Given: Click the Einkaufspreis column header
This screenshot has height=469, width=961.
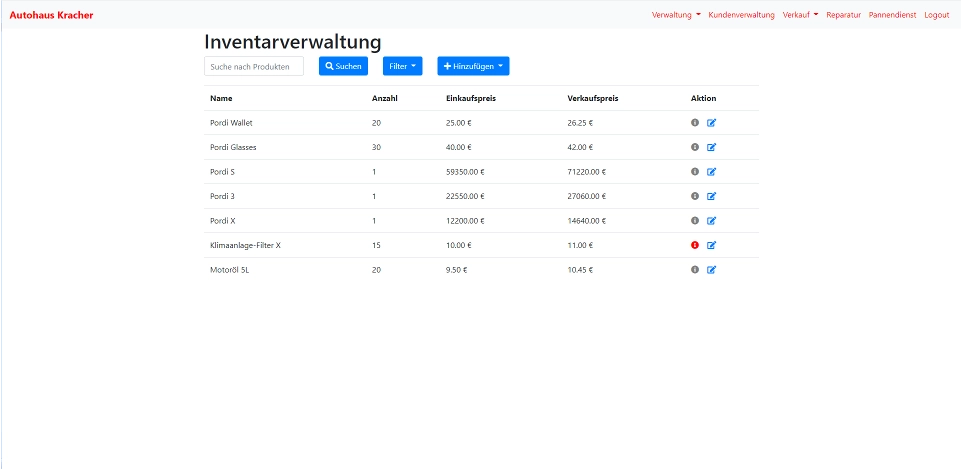Looking at the screenshot, I should (471, 98).
